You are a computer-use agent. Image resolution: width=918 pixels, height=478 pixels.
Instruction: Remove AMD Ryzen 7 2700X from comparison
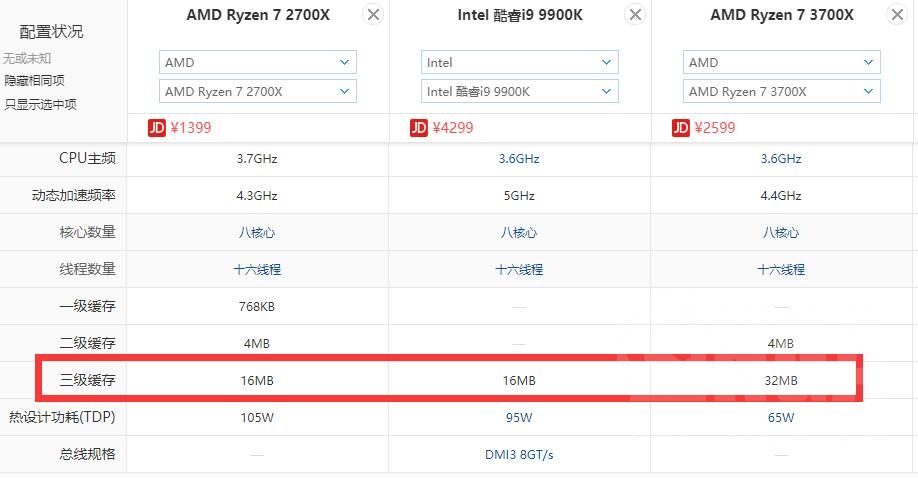(373, 15)
